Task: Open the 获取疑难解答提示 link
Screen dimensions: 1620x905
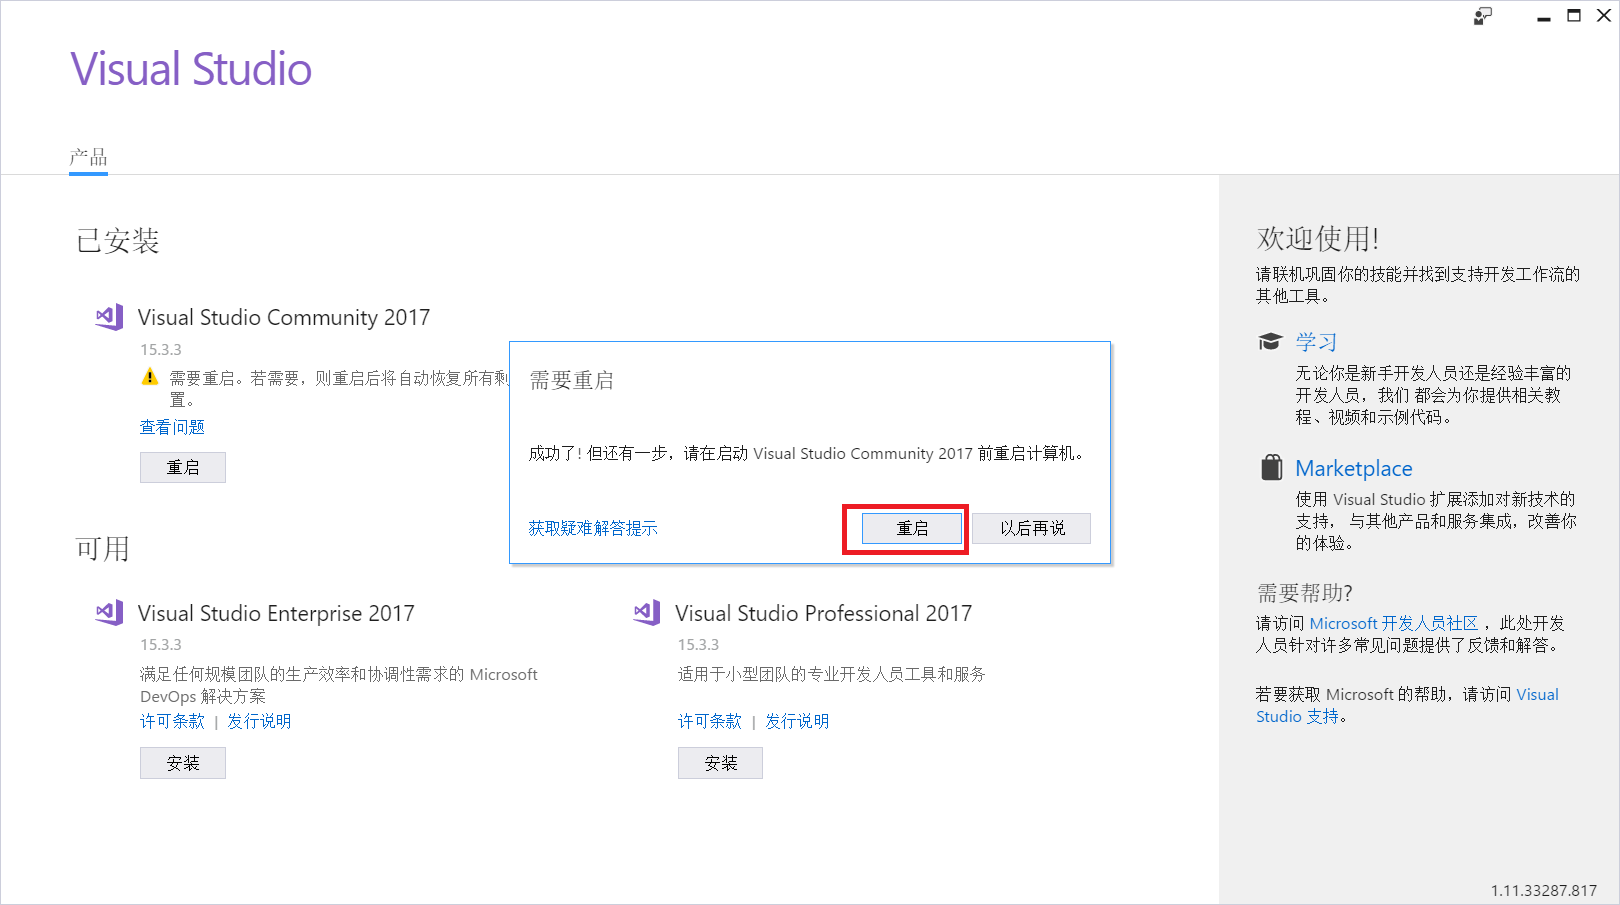Action: coord(593,528)
